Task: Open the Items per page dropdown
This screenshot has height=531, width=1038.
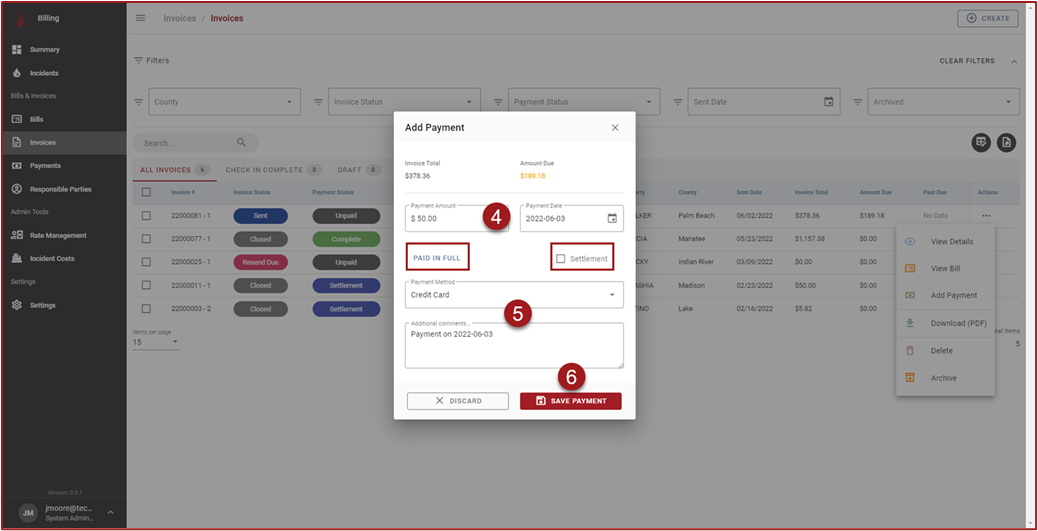Action: click(x=157, y=343)
